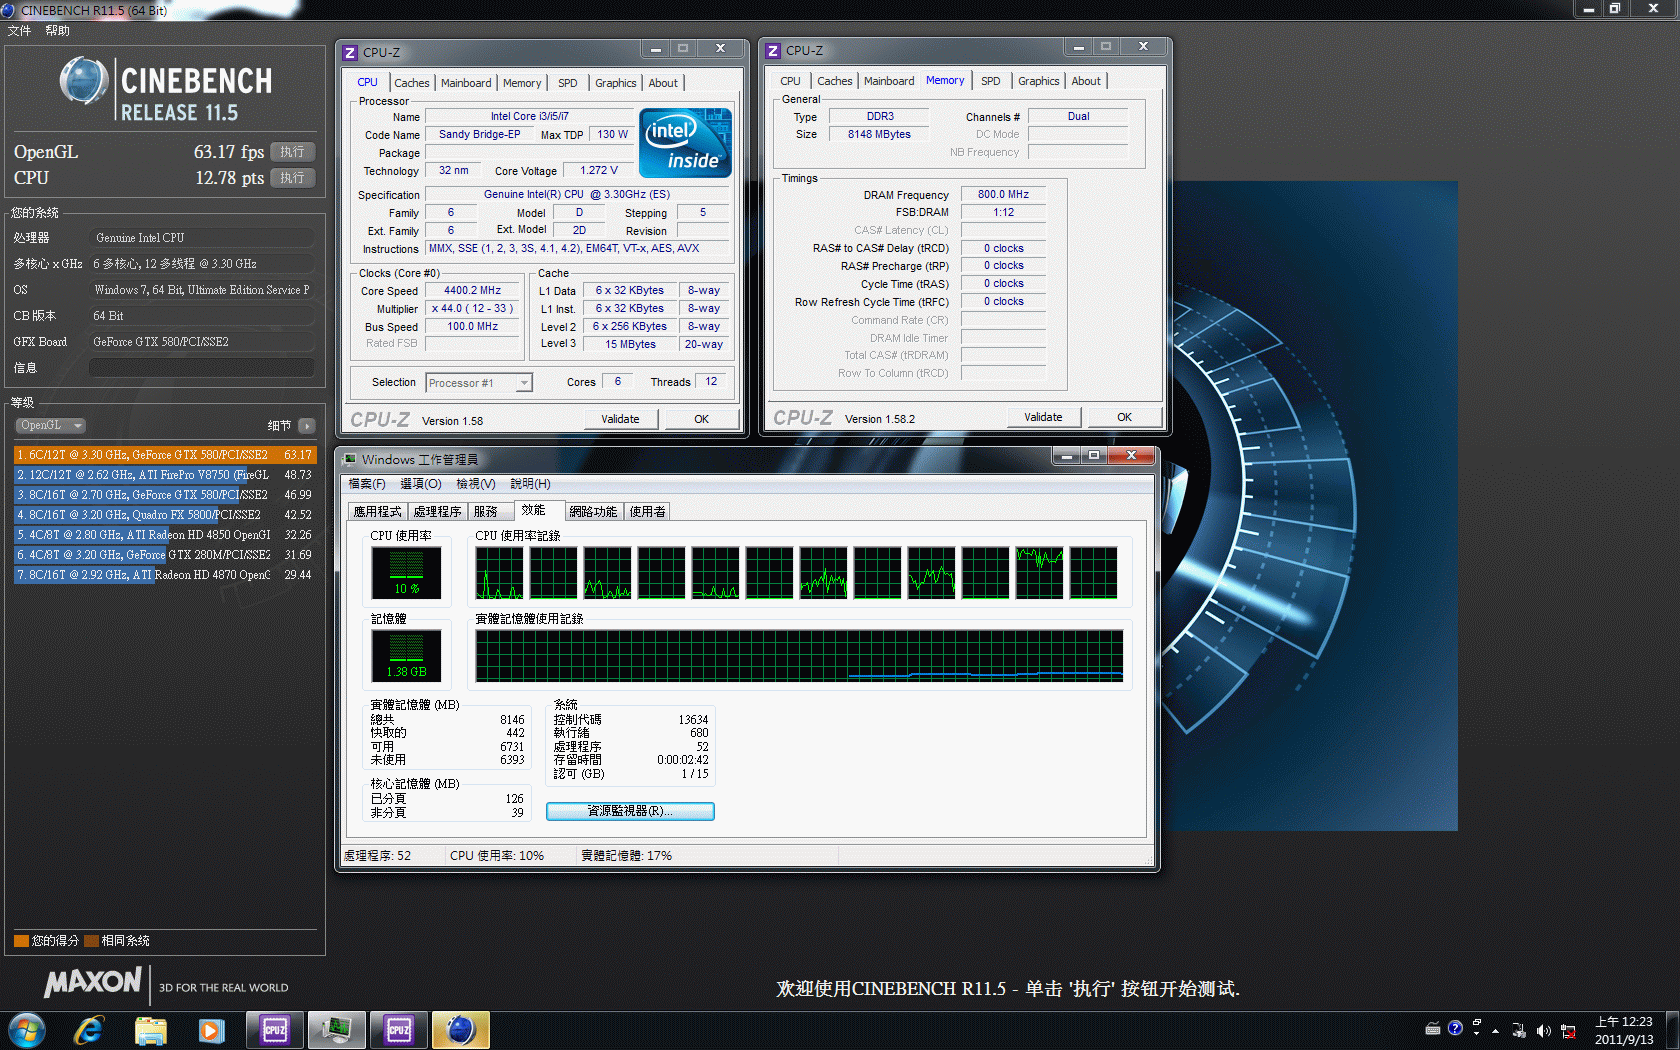Screen dimensions: 1680x1050
Task: Click the 信息 info input field
Action: click(x=202, y=368)
